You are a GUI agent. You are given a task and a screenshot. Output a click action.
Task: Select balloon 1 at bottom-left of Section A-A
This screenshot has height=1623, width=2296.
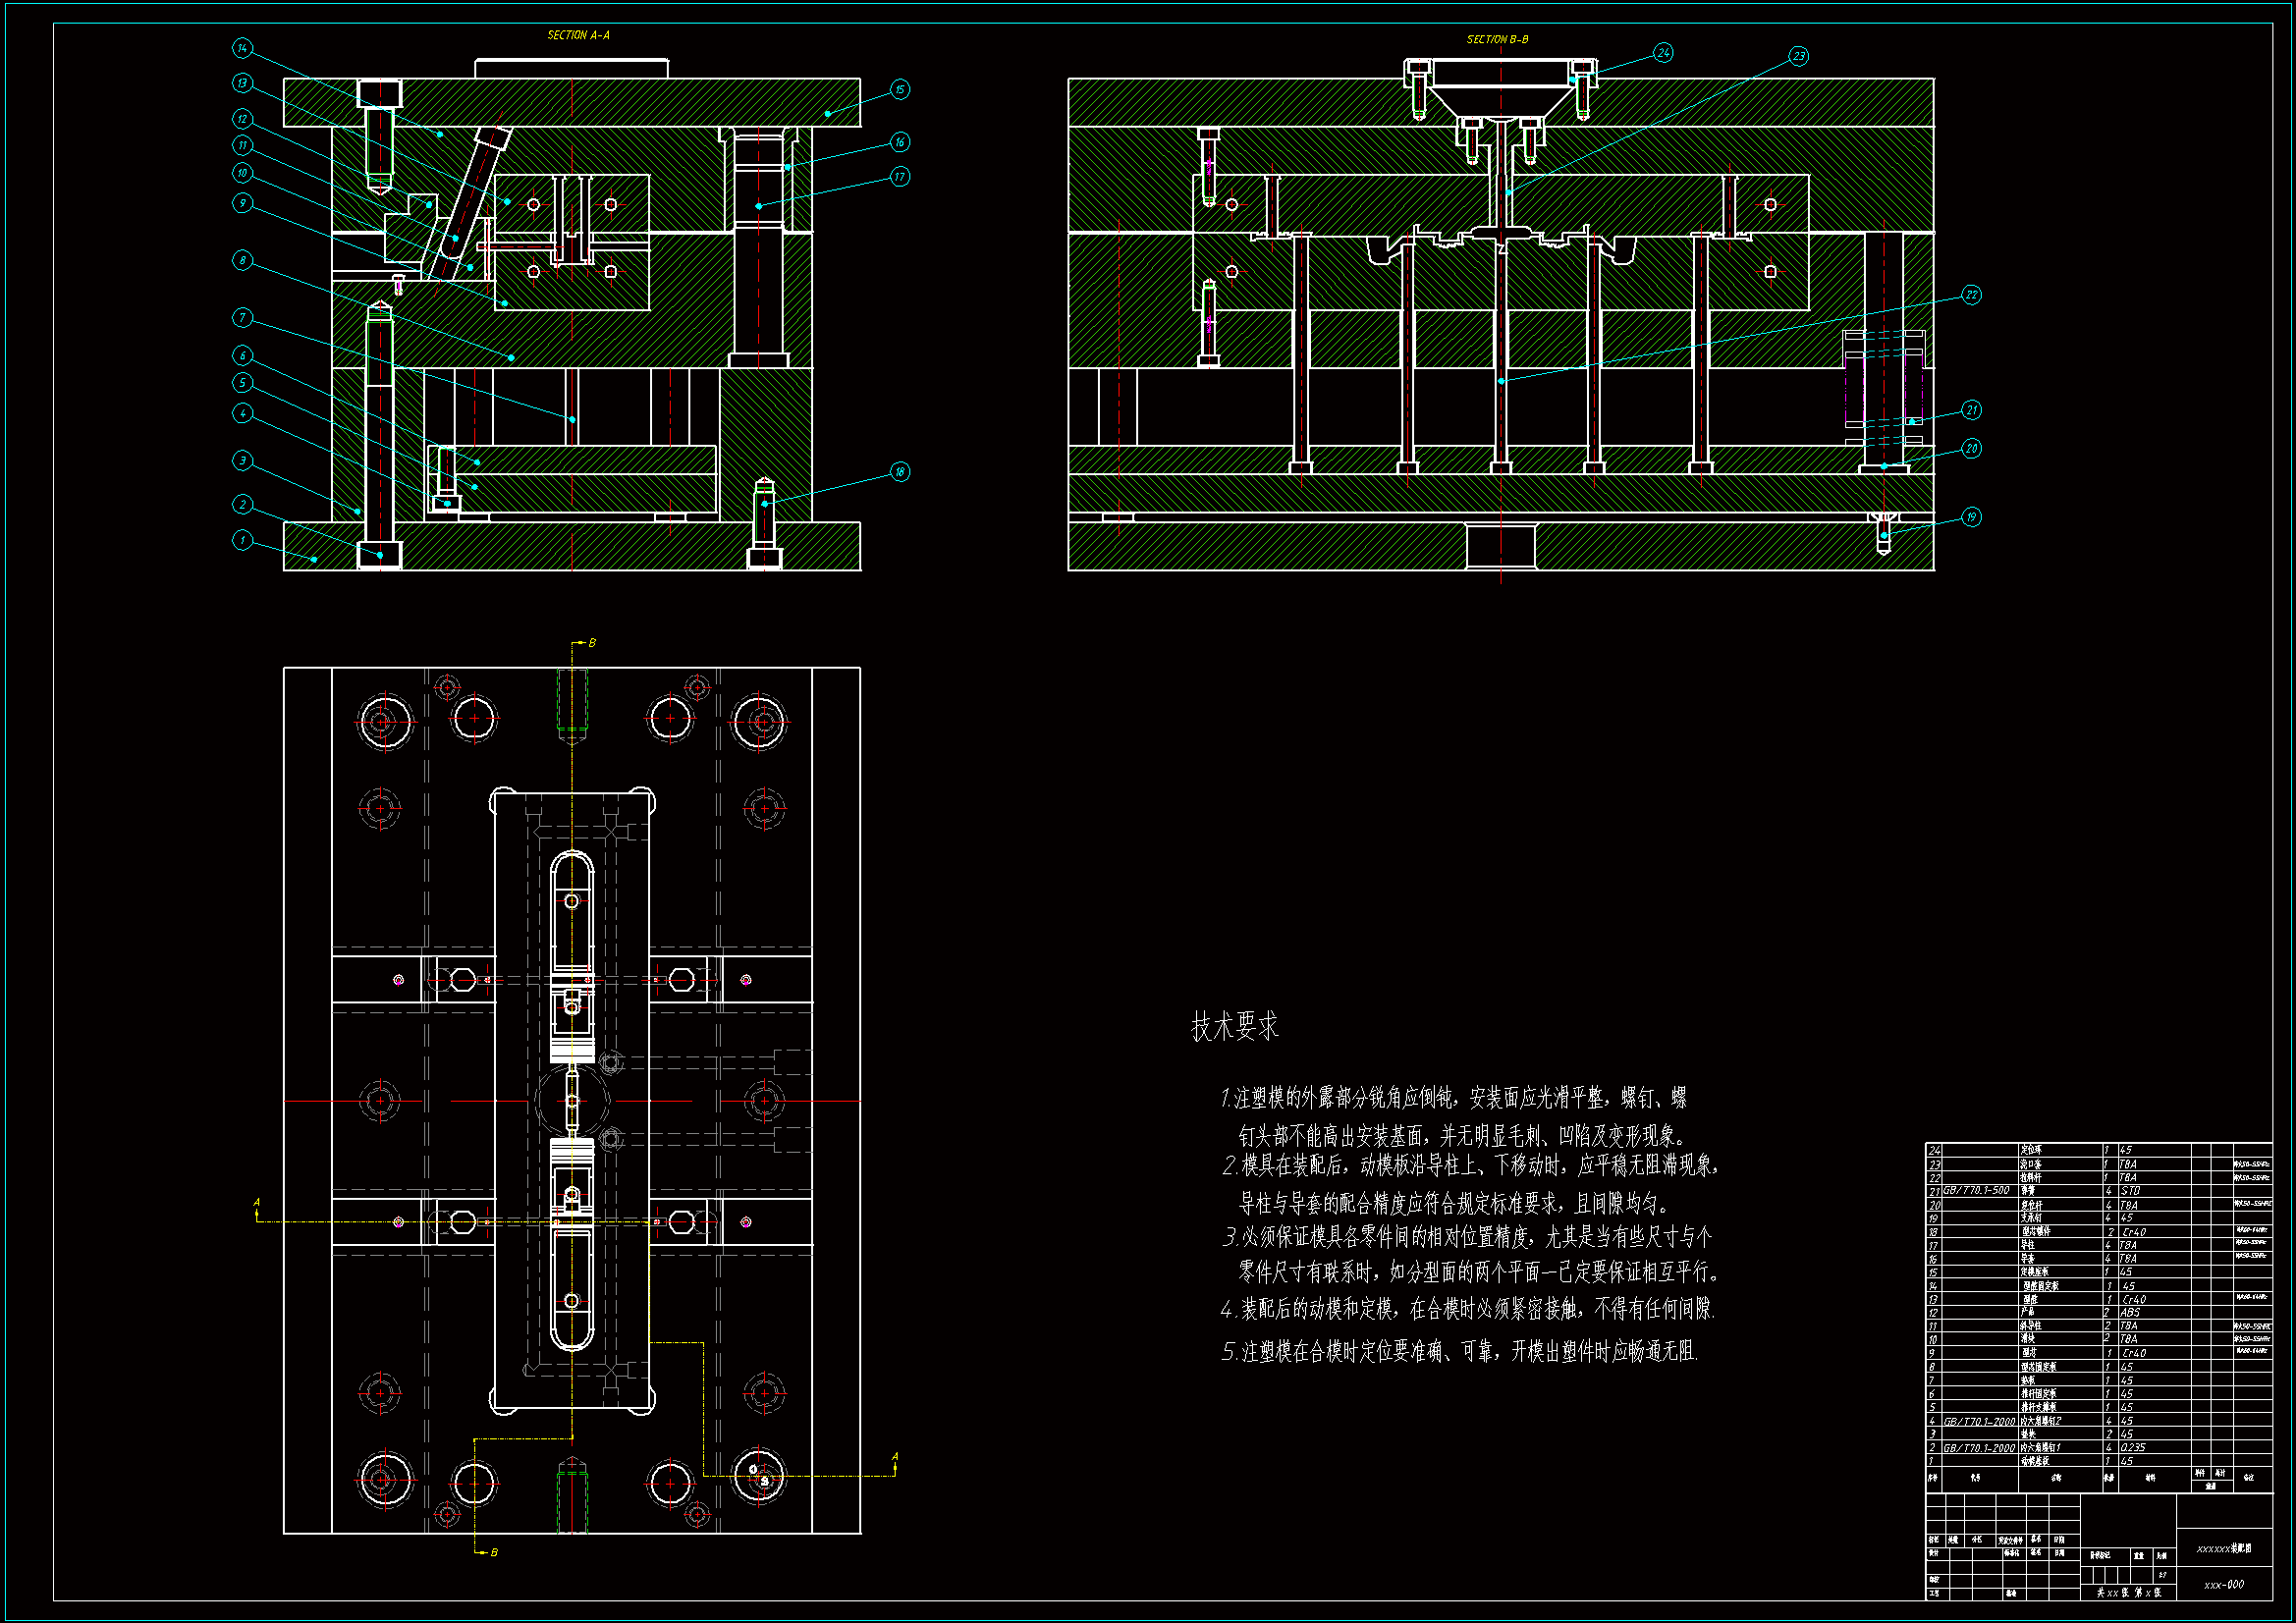(x=242, y=541)
